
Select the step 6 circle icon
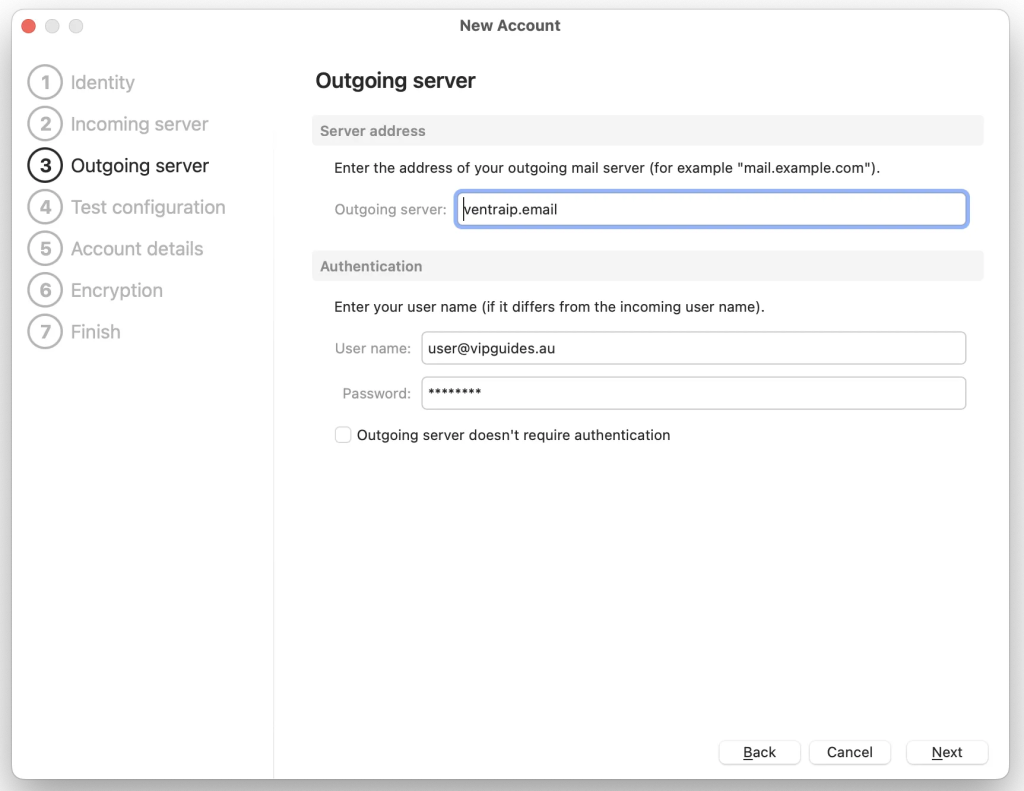click(45, 291)
